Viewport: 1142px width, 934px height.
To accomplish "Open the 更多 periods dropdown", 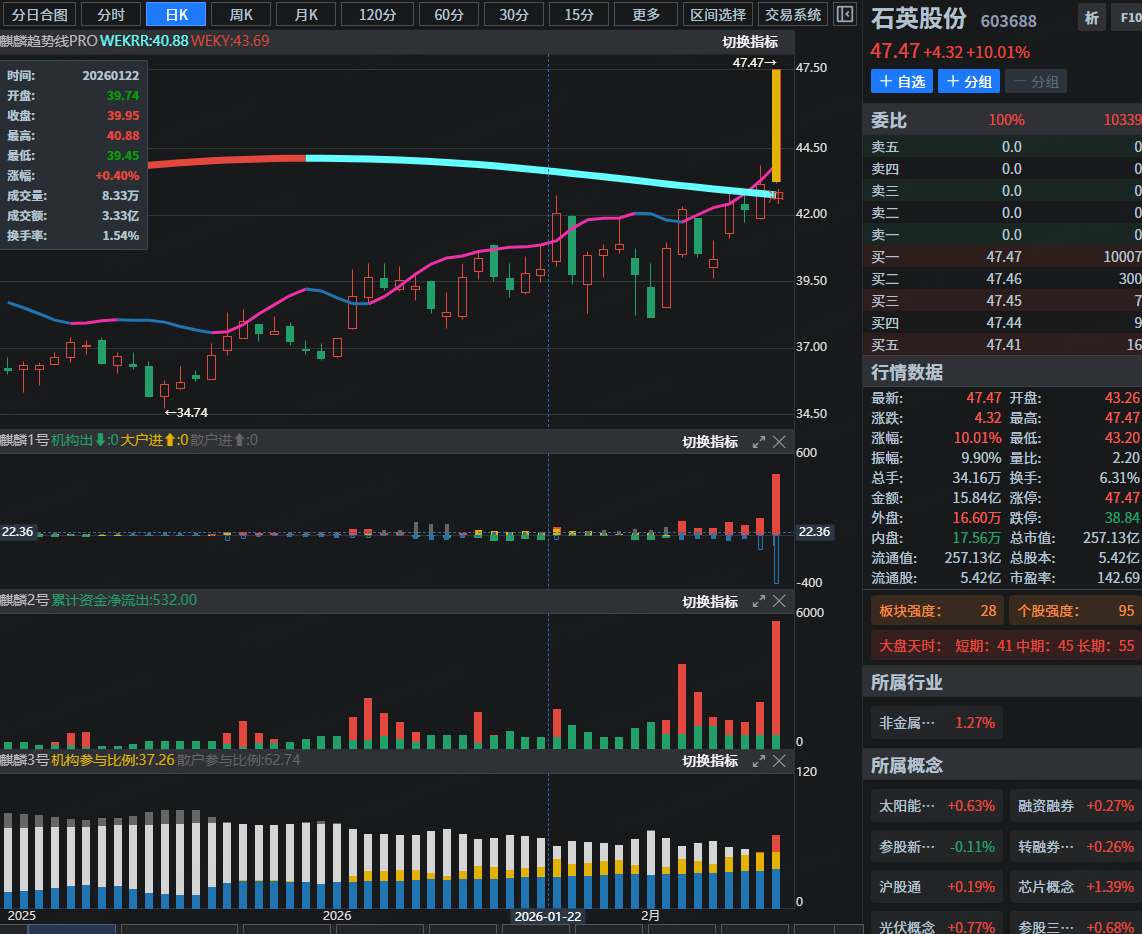I will point(646,14).
